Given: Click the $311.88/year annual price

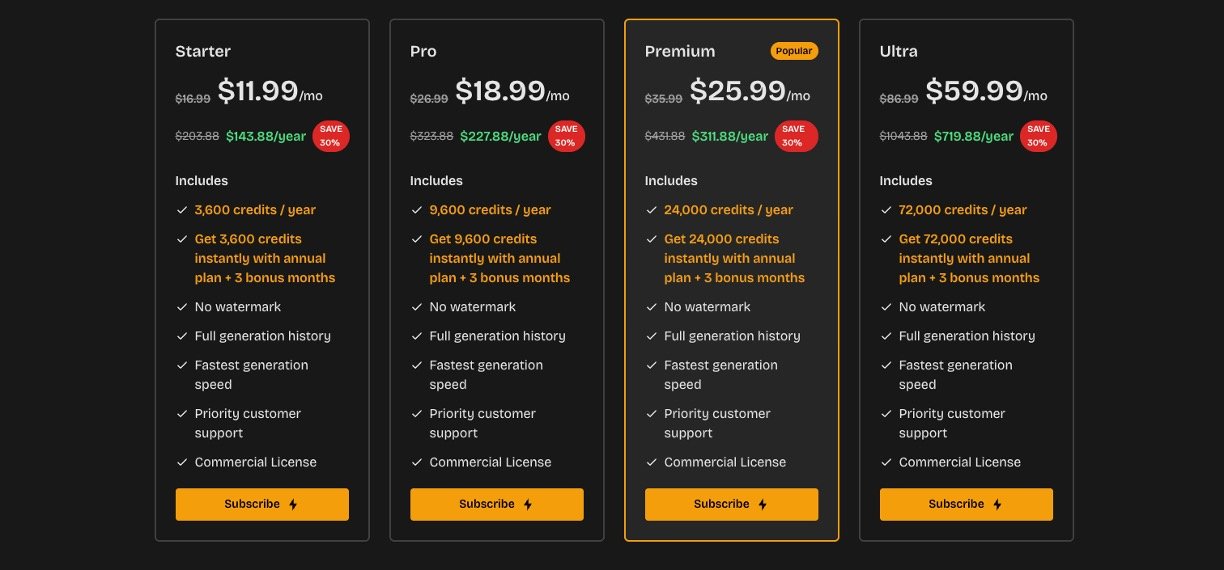Looking at the screenshot, I should coord(732,136).
